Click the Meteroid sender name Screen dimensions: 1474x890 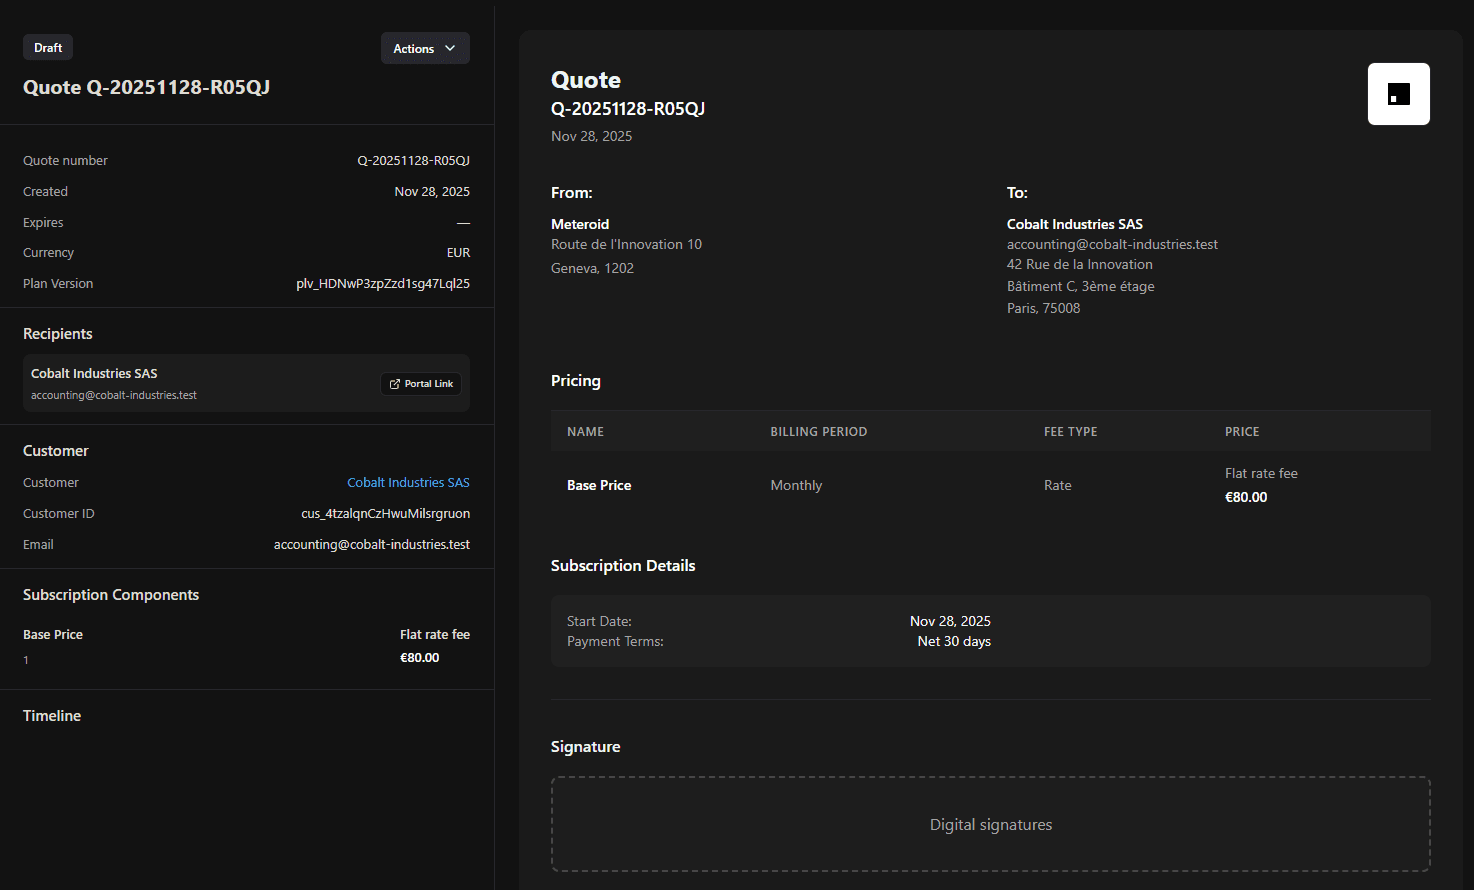(x=580, y=224)
